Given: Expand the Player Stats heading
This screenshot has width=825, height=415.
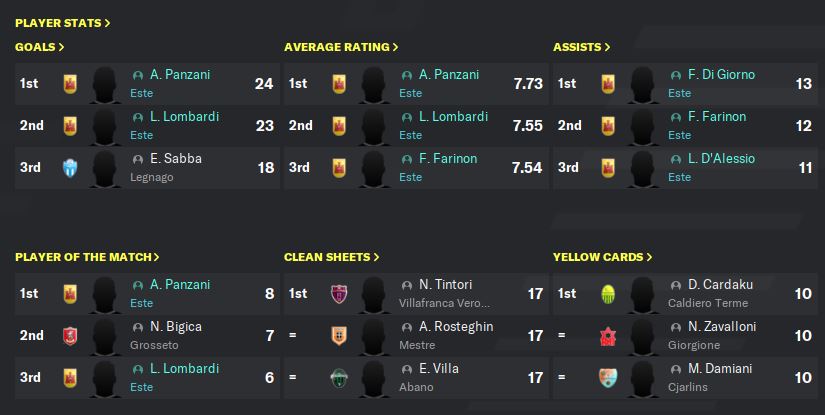Looking at the screenshot, I should tap(63, 22).
